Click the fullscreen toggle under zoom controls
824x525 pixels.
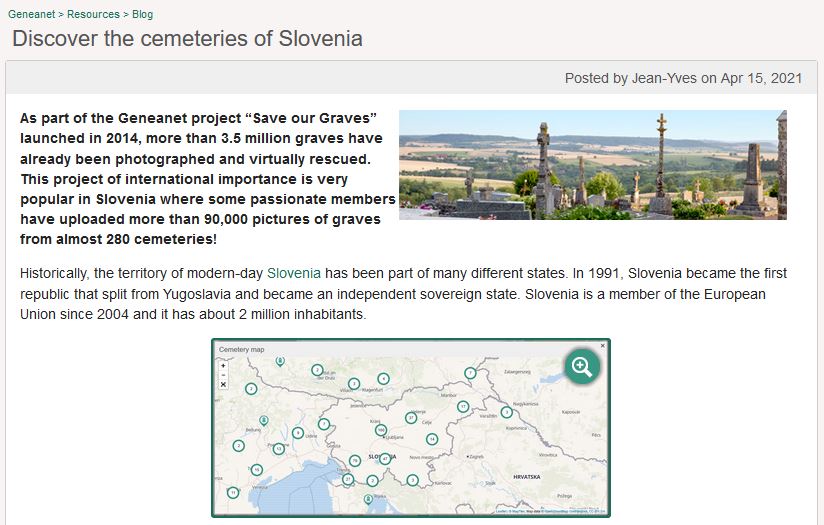pos(223,385)
